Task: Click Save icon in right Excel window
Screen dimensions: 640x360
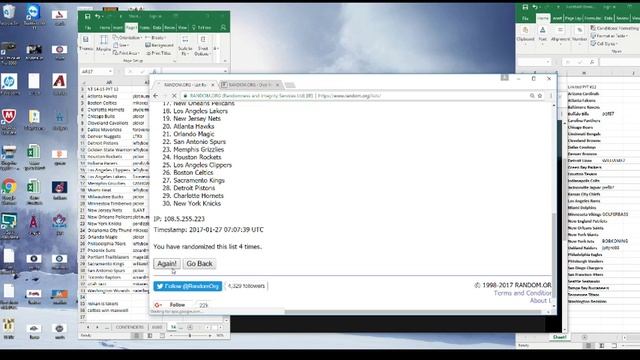Action: 525,7
